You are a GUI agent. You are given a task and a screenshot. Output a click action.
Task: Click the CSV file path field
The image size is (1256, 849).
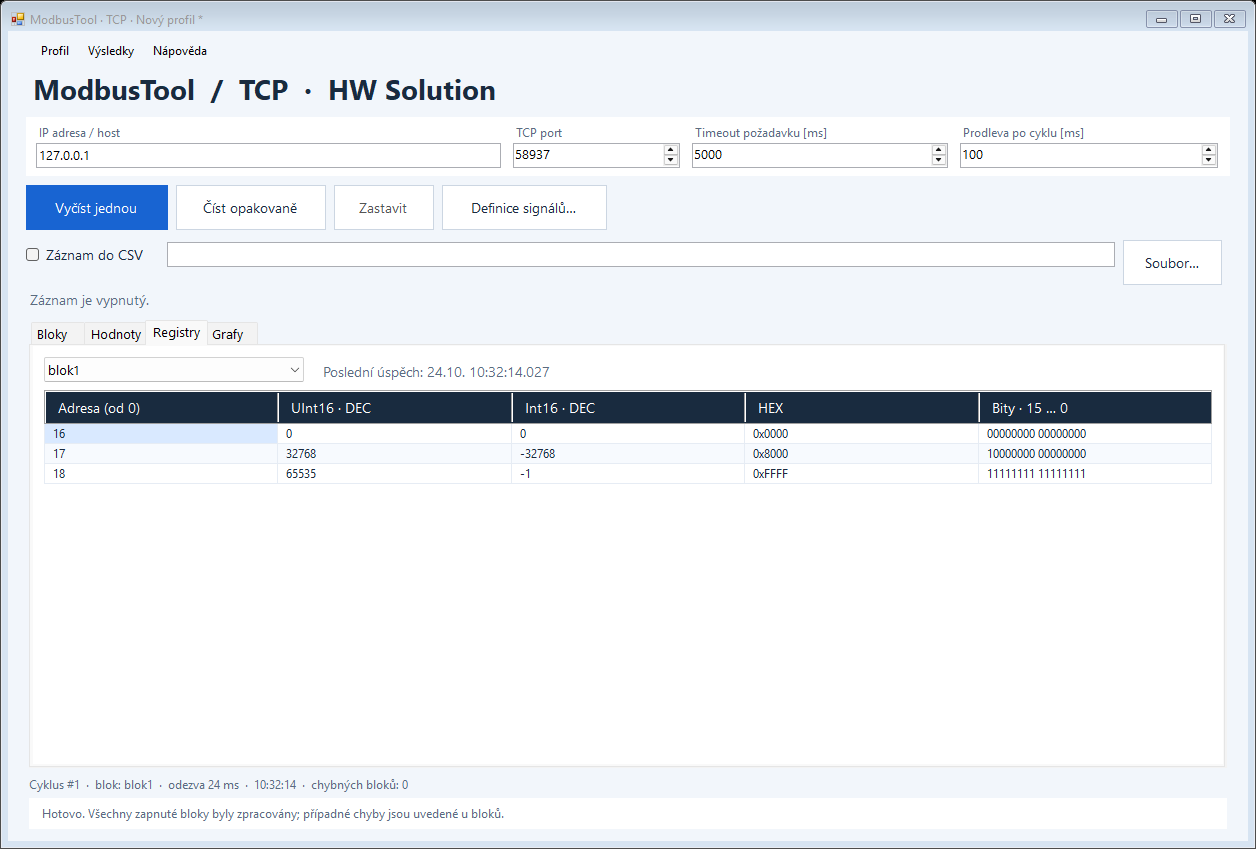[x=641, y=255]
